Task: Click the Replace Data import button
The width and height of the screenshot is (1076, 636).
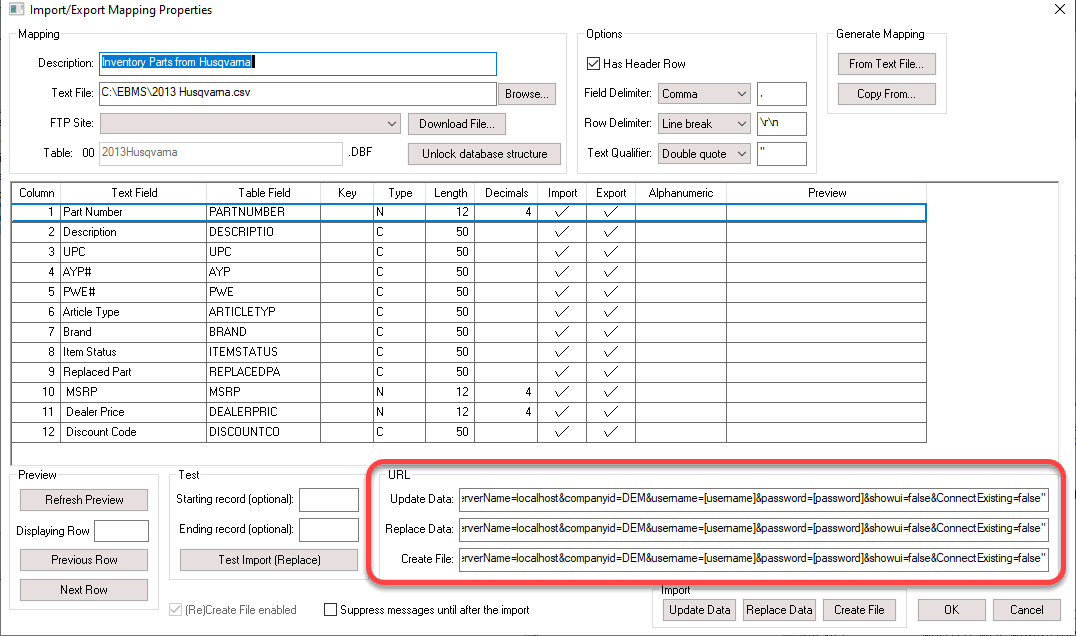Action: tap(779, 610)
